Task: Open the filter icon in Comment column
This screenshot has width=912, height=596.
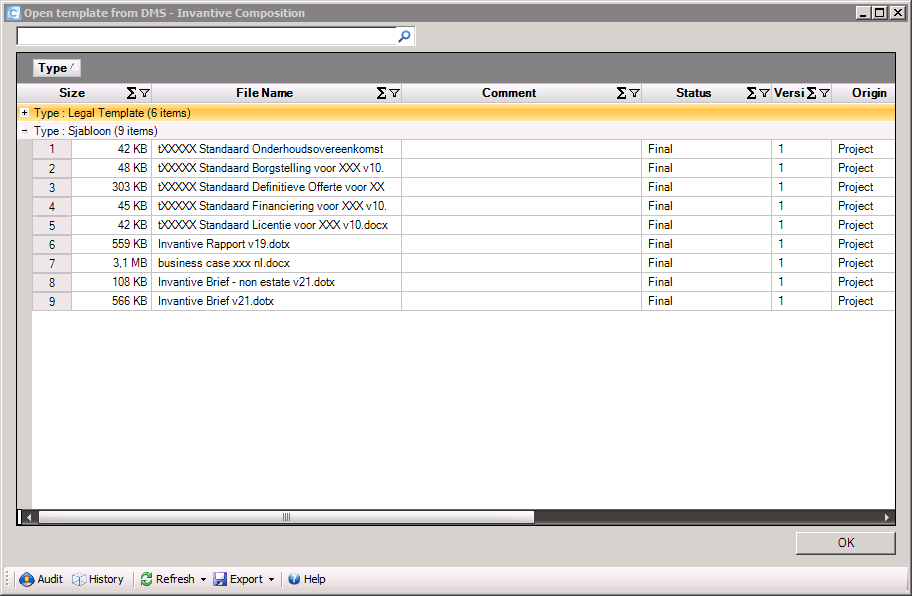Action: coord(635,93)
